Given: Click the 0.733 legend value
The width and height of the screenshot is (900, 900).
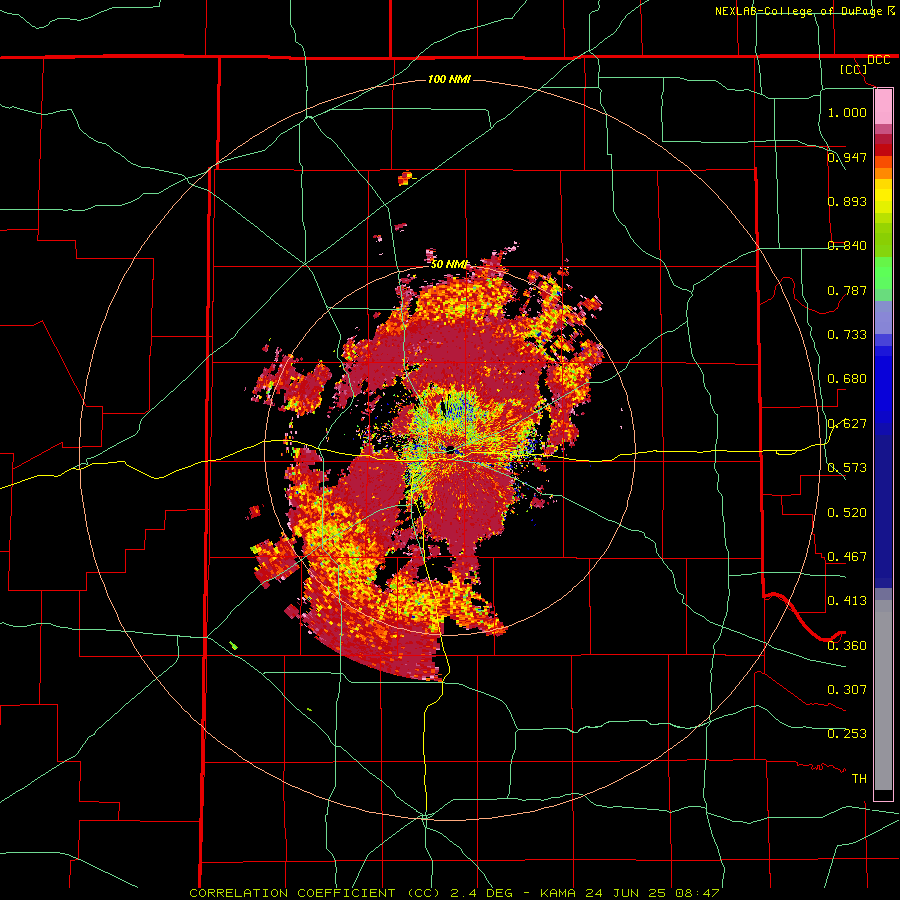Looking at the screenshot, I should pyautogui.click(x=847, y=335).
